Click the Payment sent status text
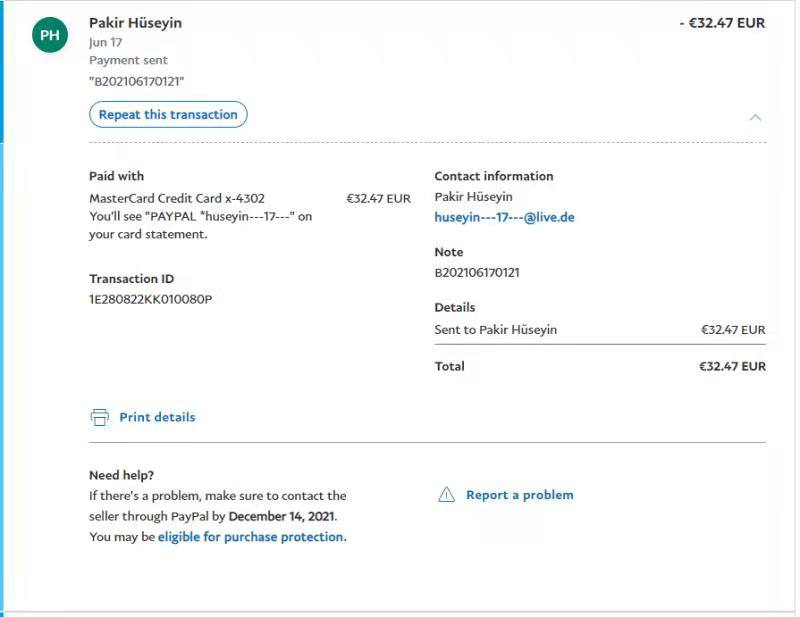The image size is (800, 617). (x=128, y=60)
